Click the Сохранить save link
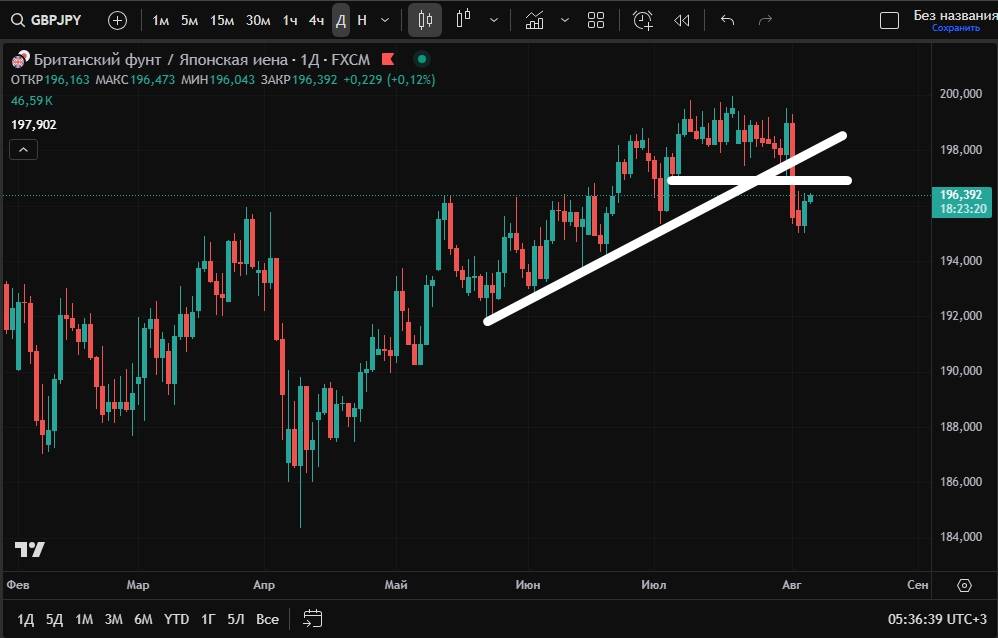The width and height of the screenshot is (998, 638). [x=955, y=29]
